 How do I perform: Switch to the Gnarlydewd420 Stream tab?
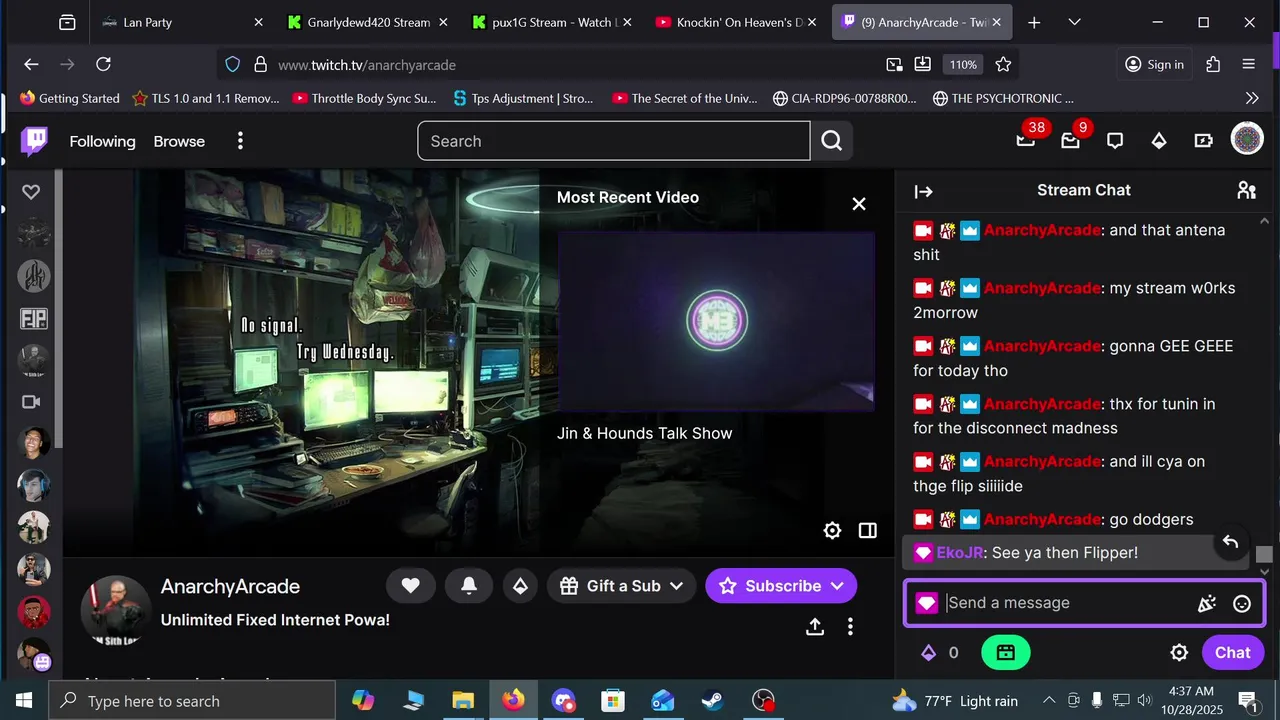366,22
